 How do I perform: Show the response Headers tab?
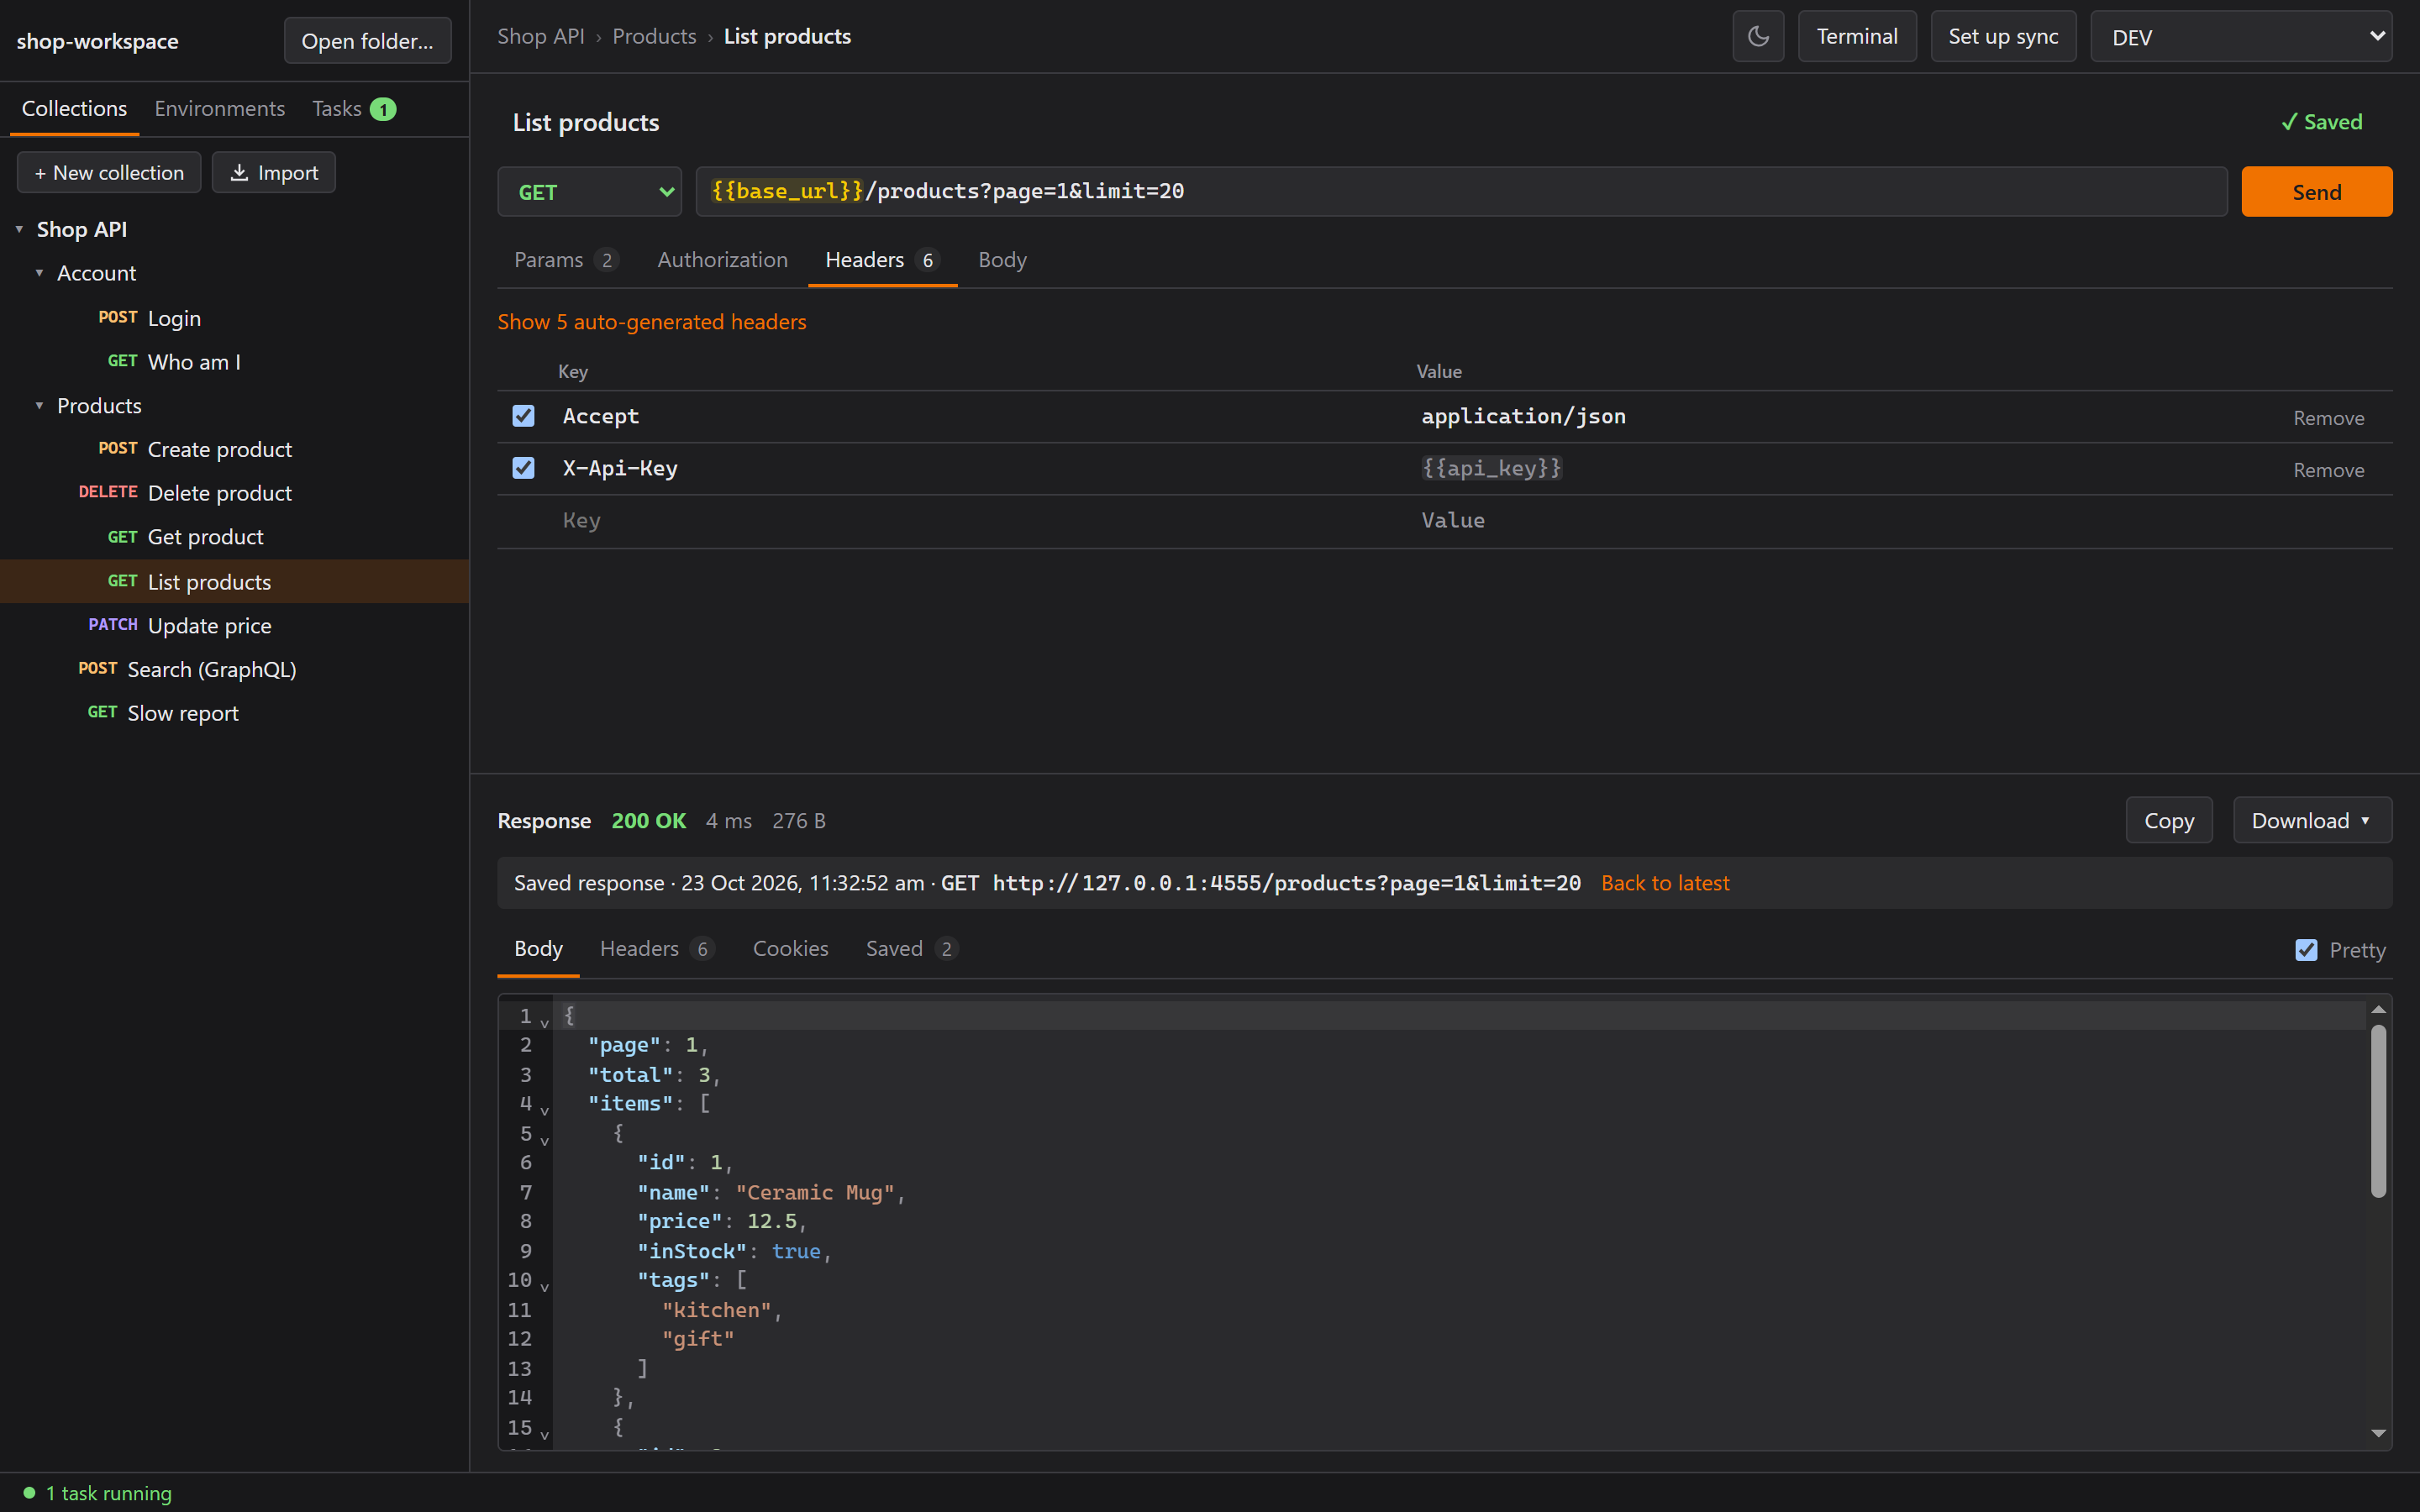pyautogui.click(x=656, y=948)
